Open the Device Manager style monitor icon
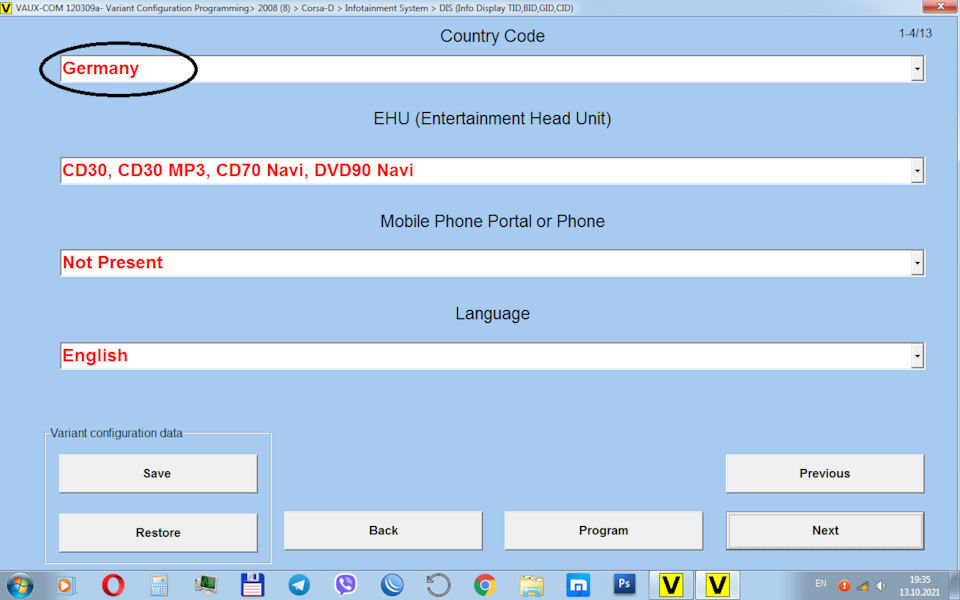This screenshot has height=600, width=960. coord(206,585)
